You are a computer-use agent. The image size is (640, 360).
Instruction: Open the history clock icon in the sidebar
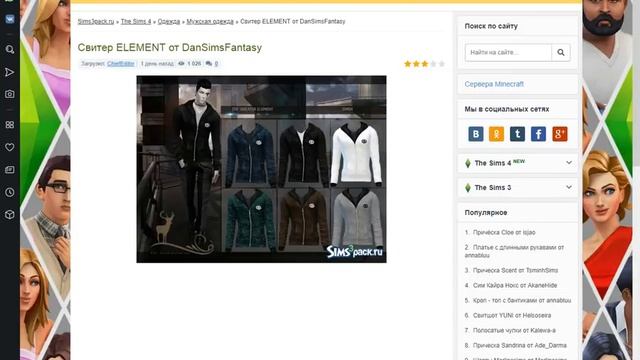(10, 192)
